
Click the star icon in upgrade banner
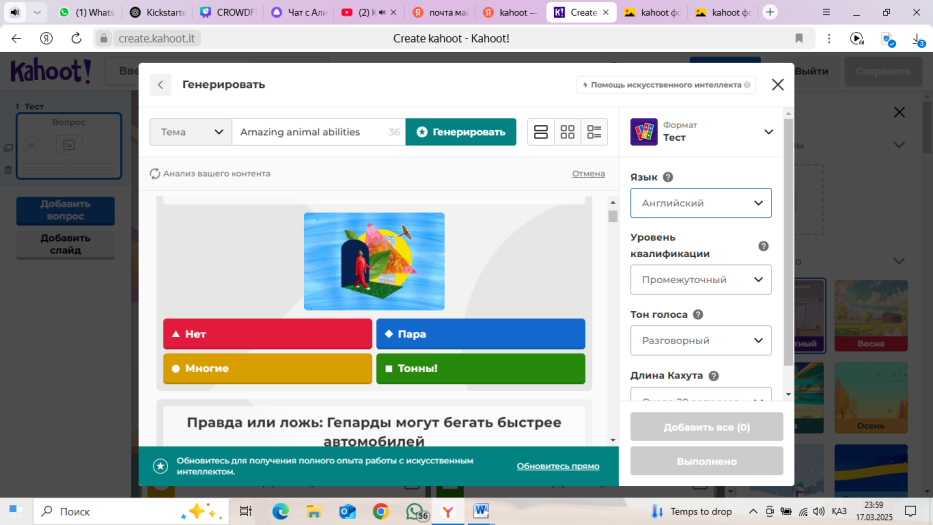pyautogui.click(x=160, y=466)
